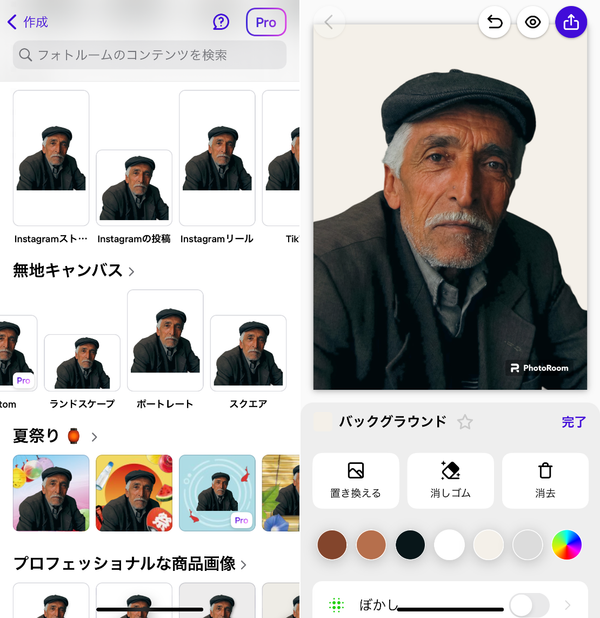This screenshot has height=618, width=600.
Task: Expand the 夏祭り section chevron
Action: (x=94, y=437)
